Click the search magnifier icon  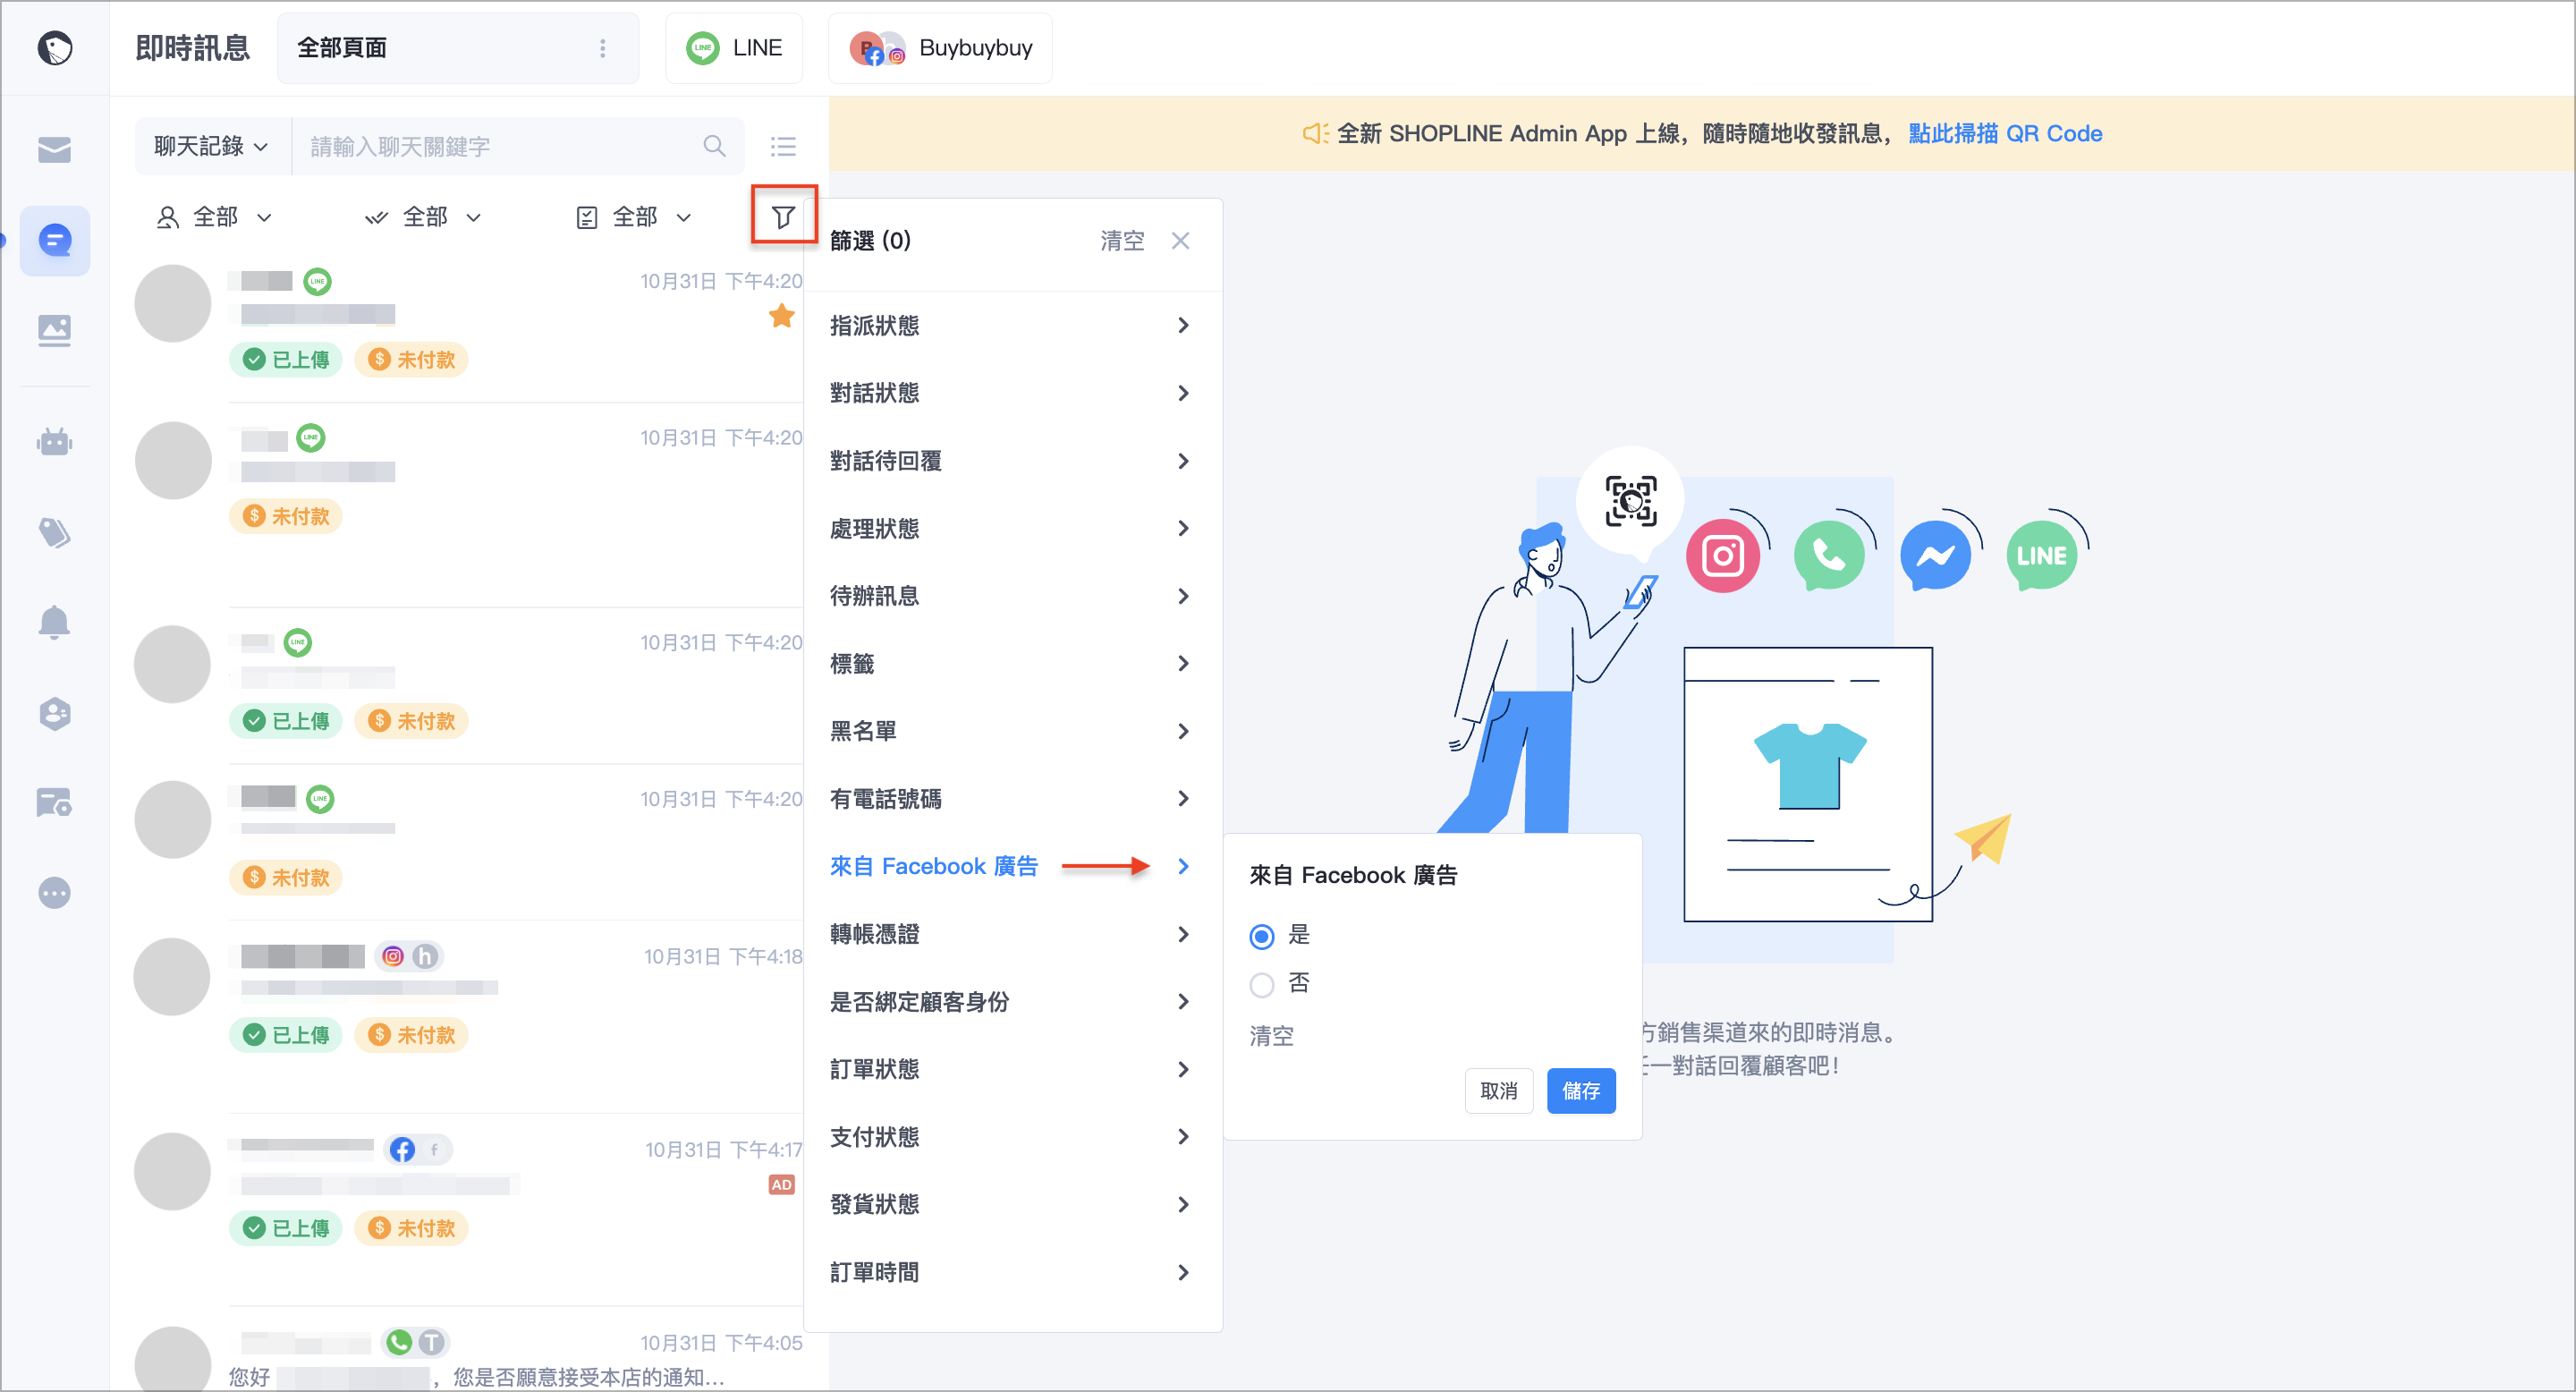coord(714,146)
